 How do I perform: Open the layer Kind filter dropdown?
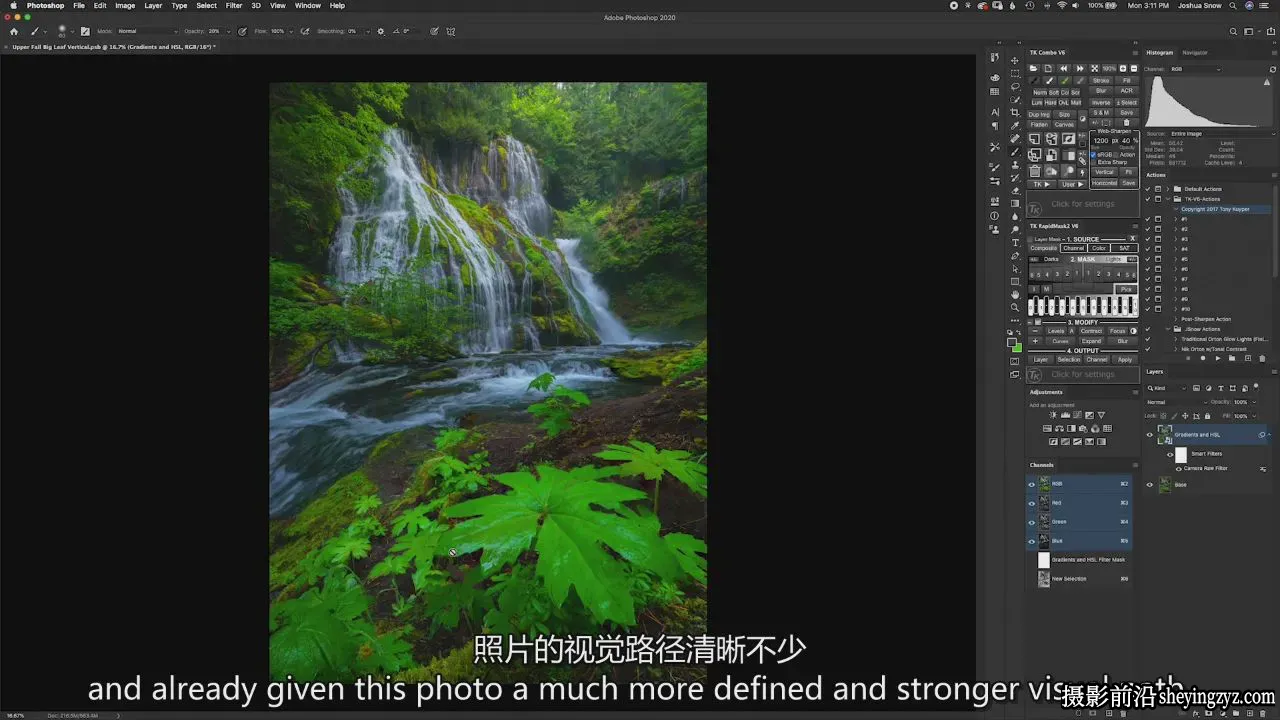[1167, 388]
